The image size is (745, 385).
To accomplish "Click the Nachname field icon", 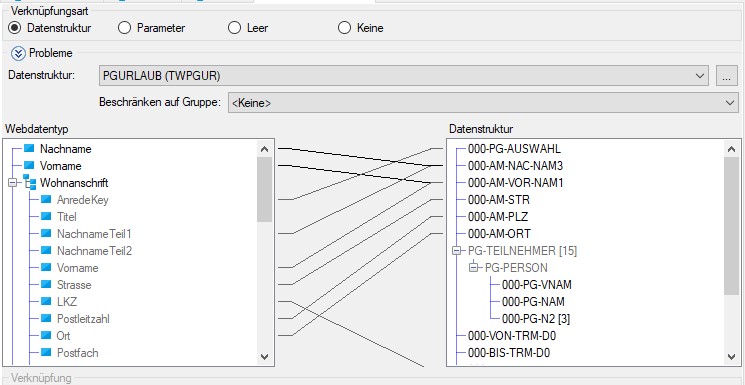I will tap(29, 148).
